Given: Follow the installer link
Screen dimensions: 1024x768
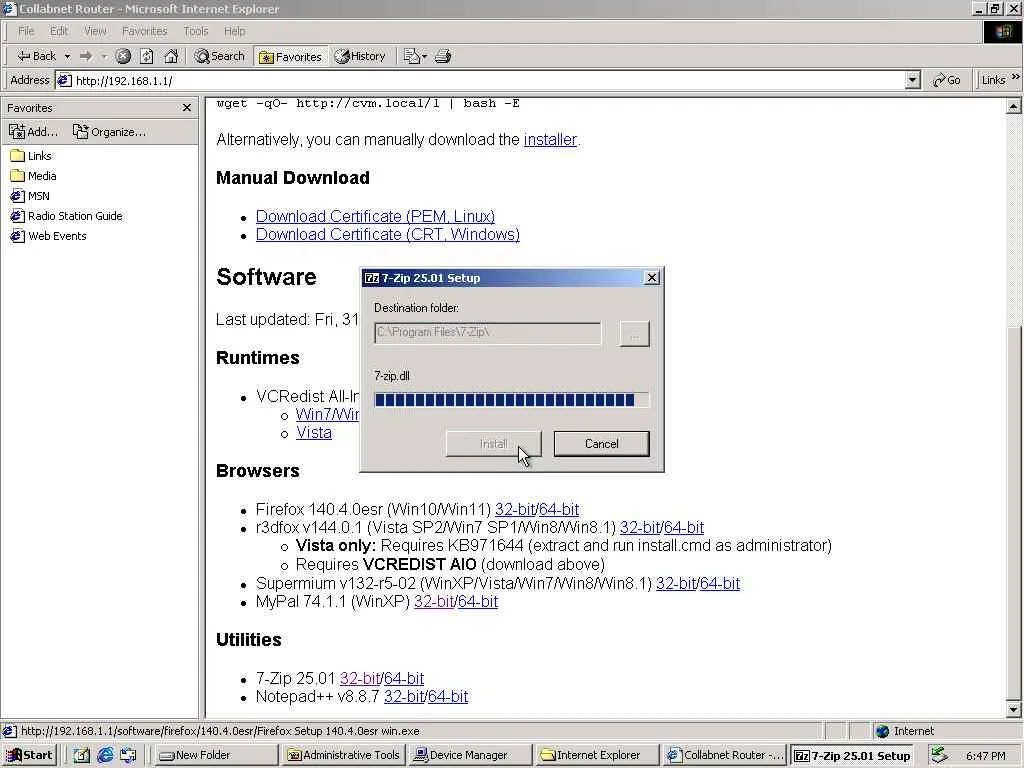Looking at the screenshot, I should pos(550,140).
